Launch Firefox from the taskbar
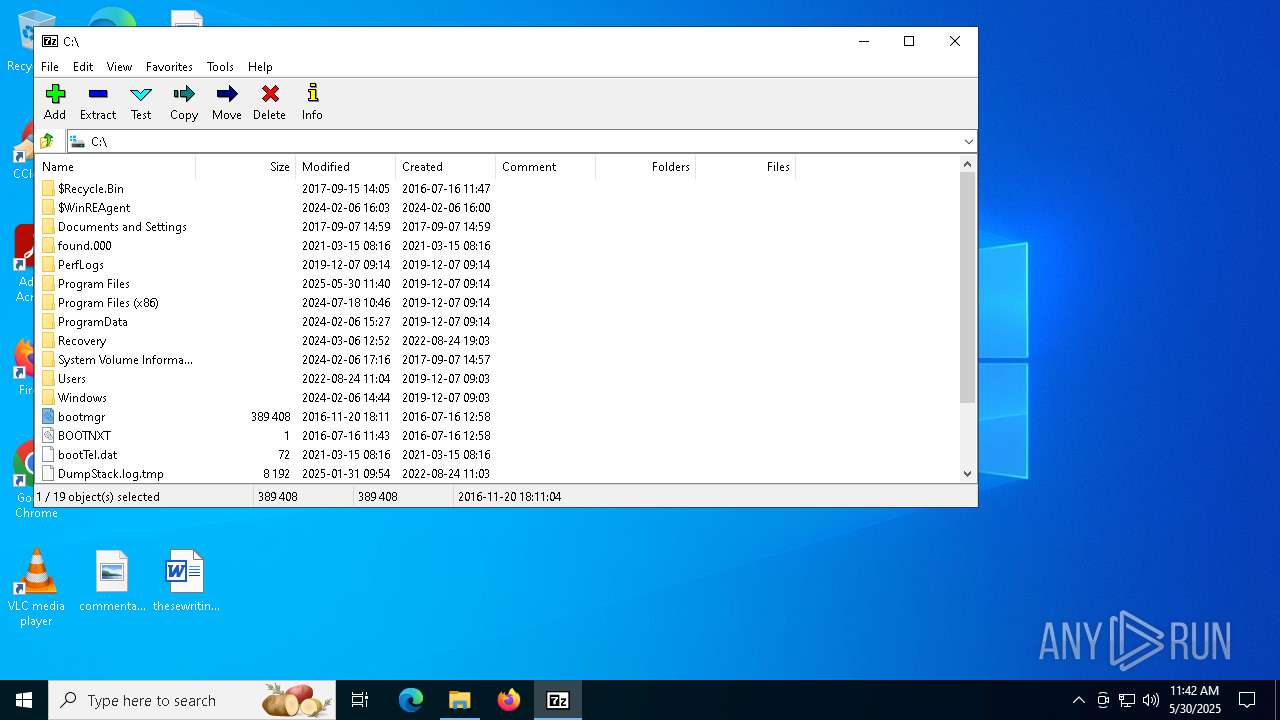 (x=509, y=700)
